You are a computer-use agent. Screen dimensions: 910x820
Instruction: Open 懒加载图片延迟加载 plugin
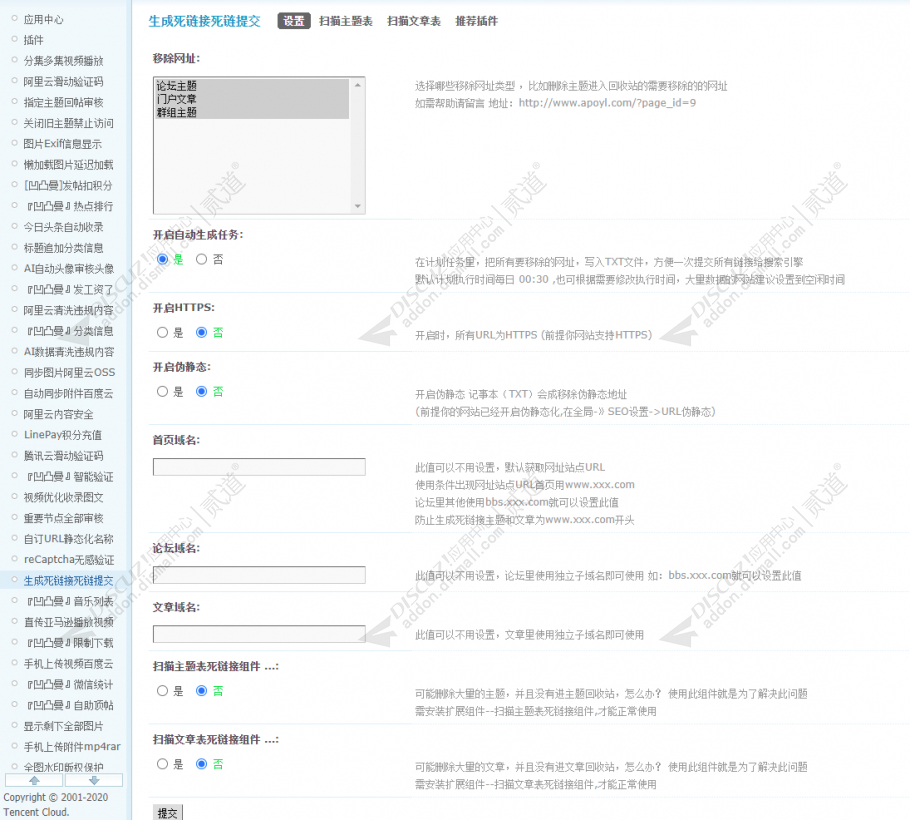pyautogui.click(x=68, y=165)
